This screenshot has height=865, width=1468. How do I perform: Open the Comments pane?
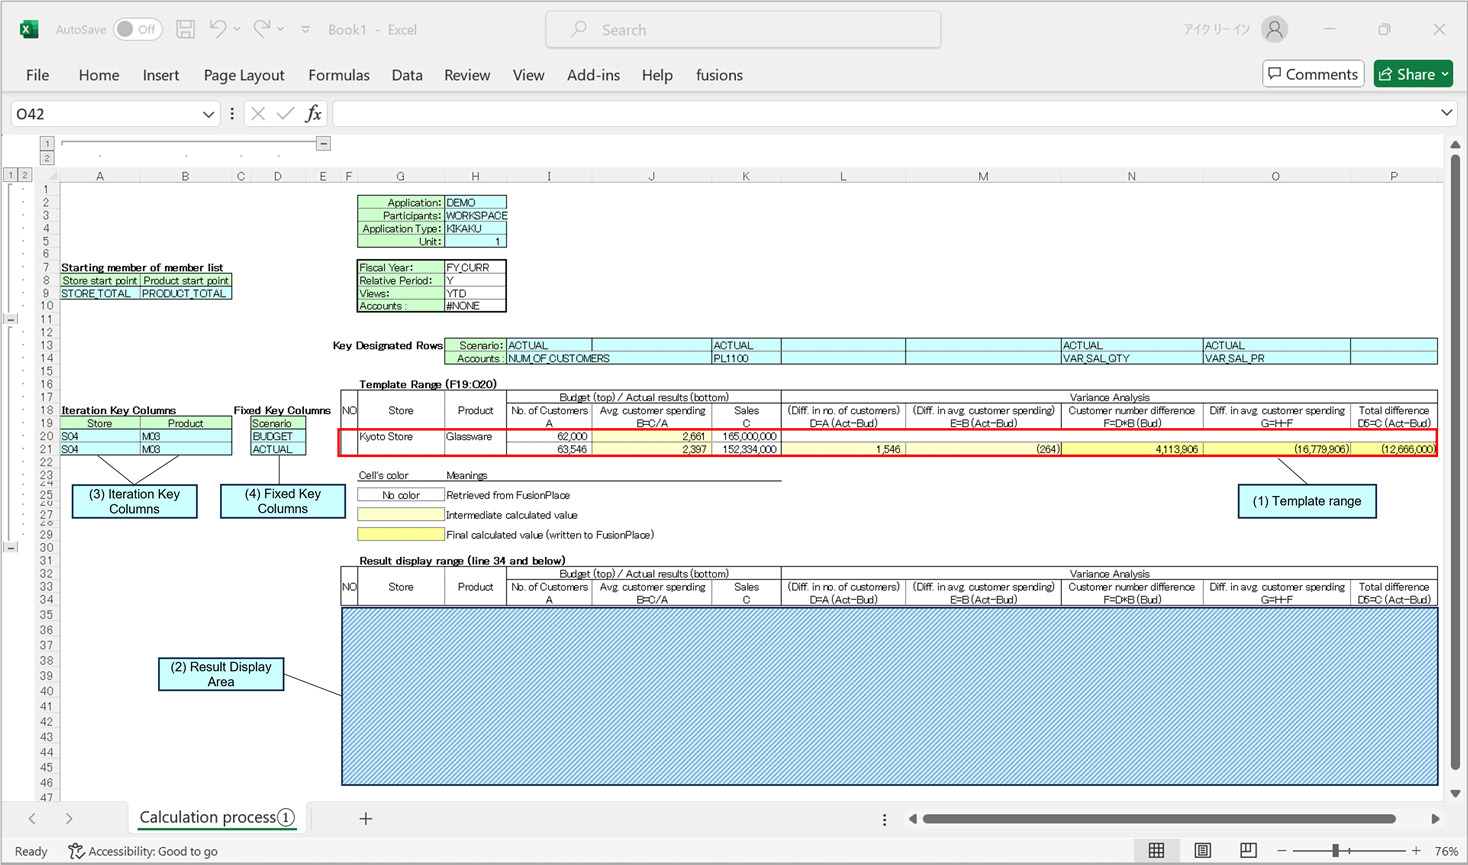(x=1313, y=73)
